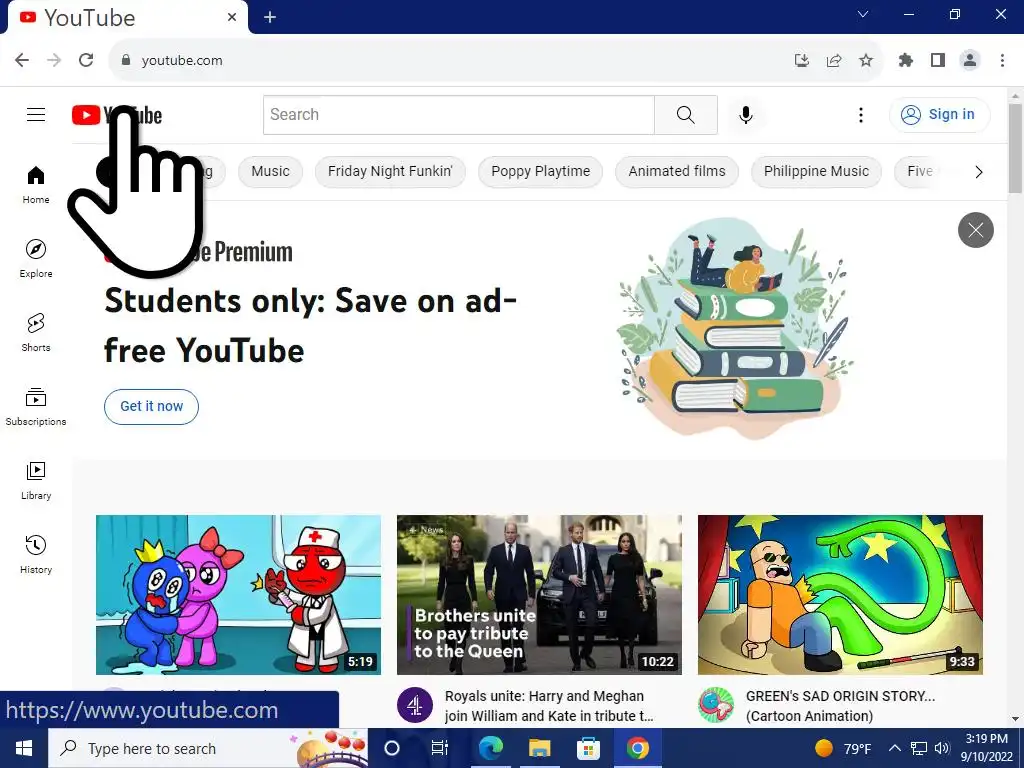Dismiss the Premium banner with the X button
1024x768 pixels.
point(976,230)
